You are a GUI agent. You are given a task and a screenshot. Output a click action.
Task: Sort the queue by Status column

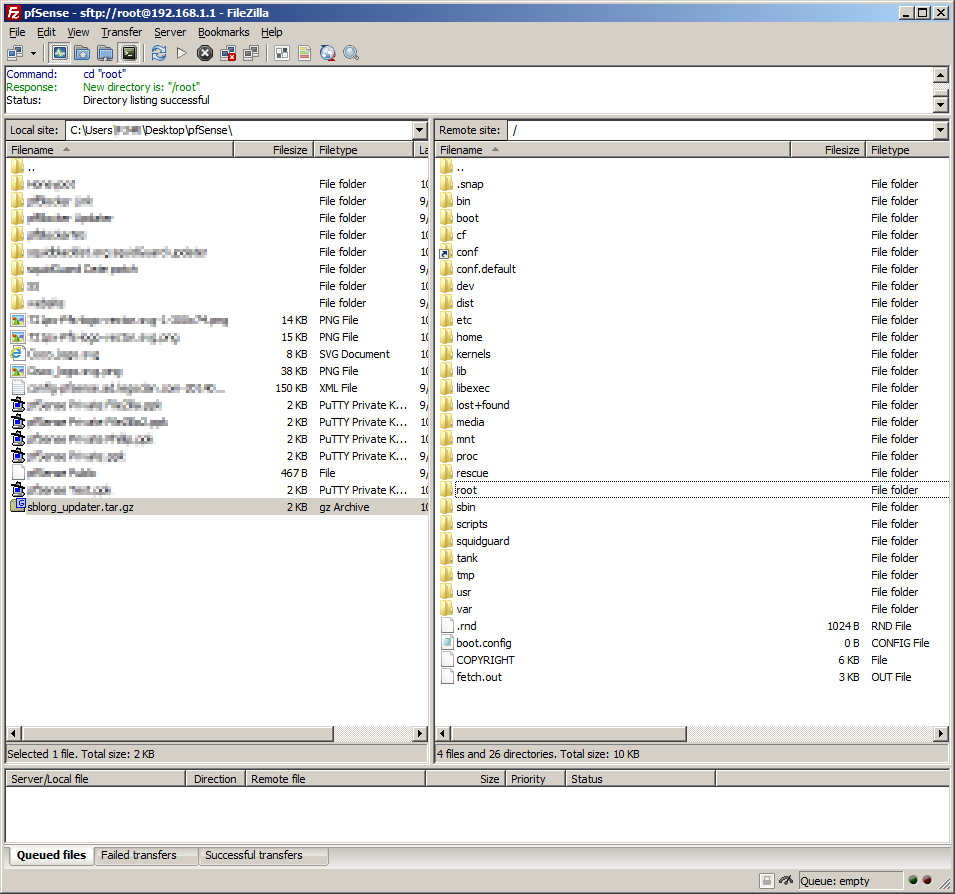[640, 779]
